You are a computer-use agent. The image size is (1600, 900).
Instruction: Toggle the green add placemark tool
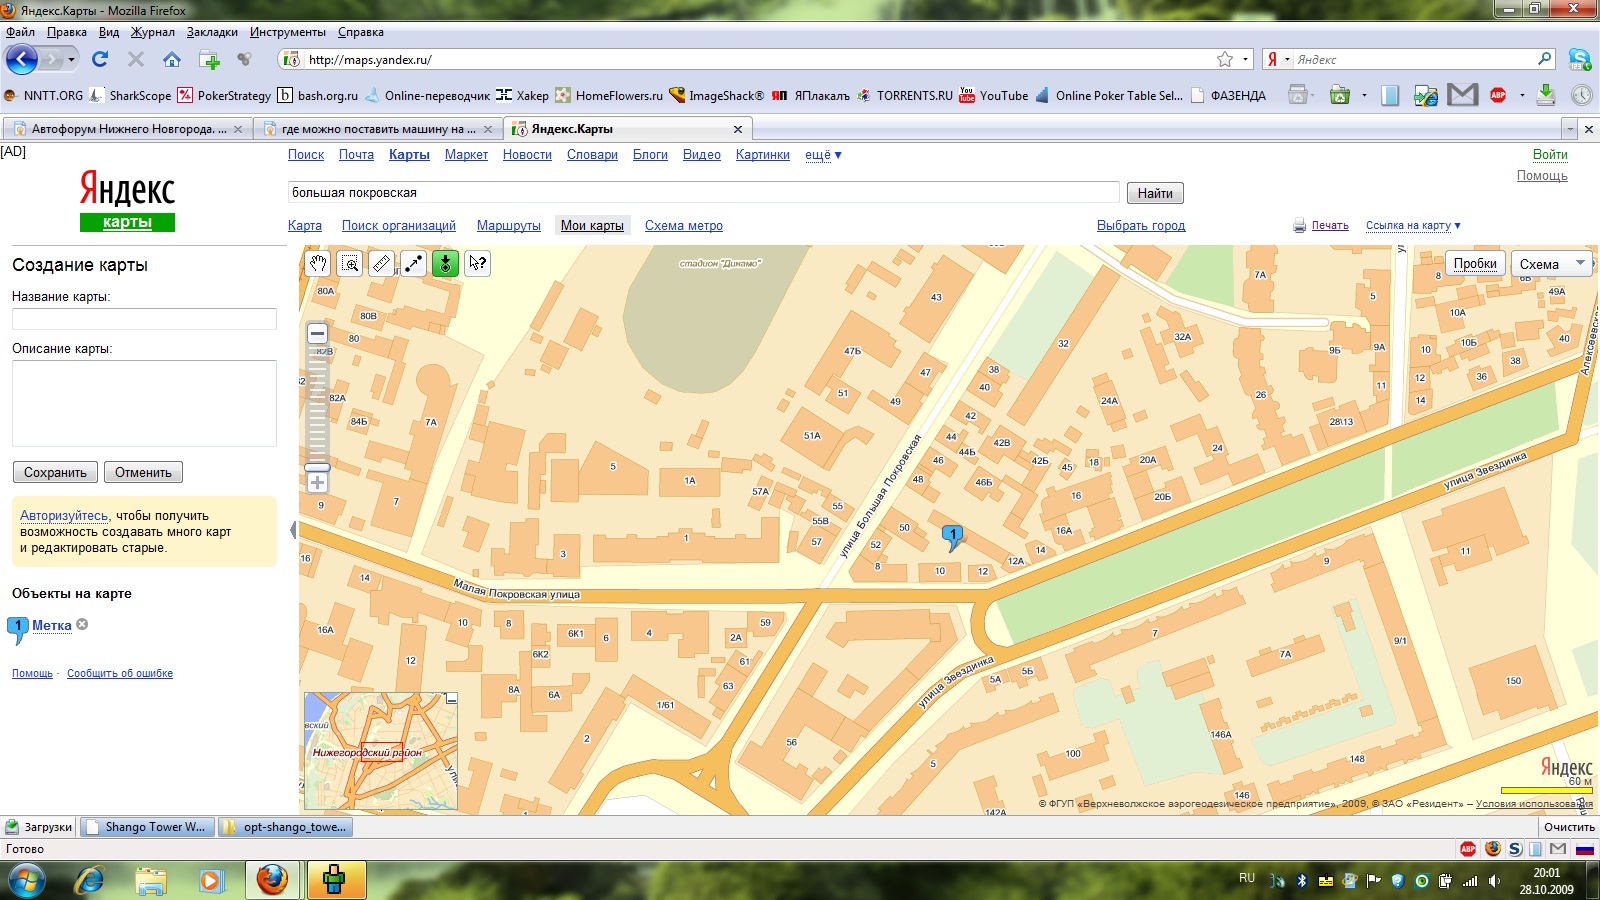coord(445,263)
